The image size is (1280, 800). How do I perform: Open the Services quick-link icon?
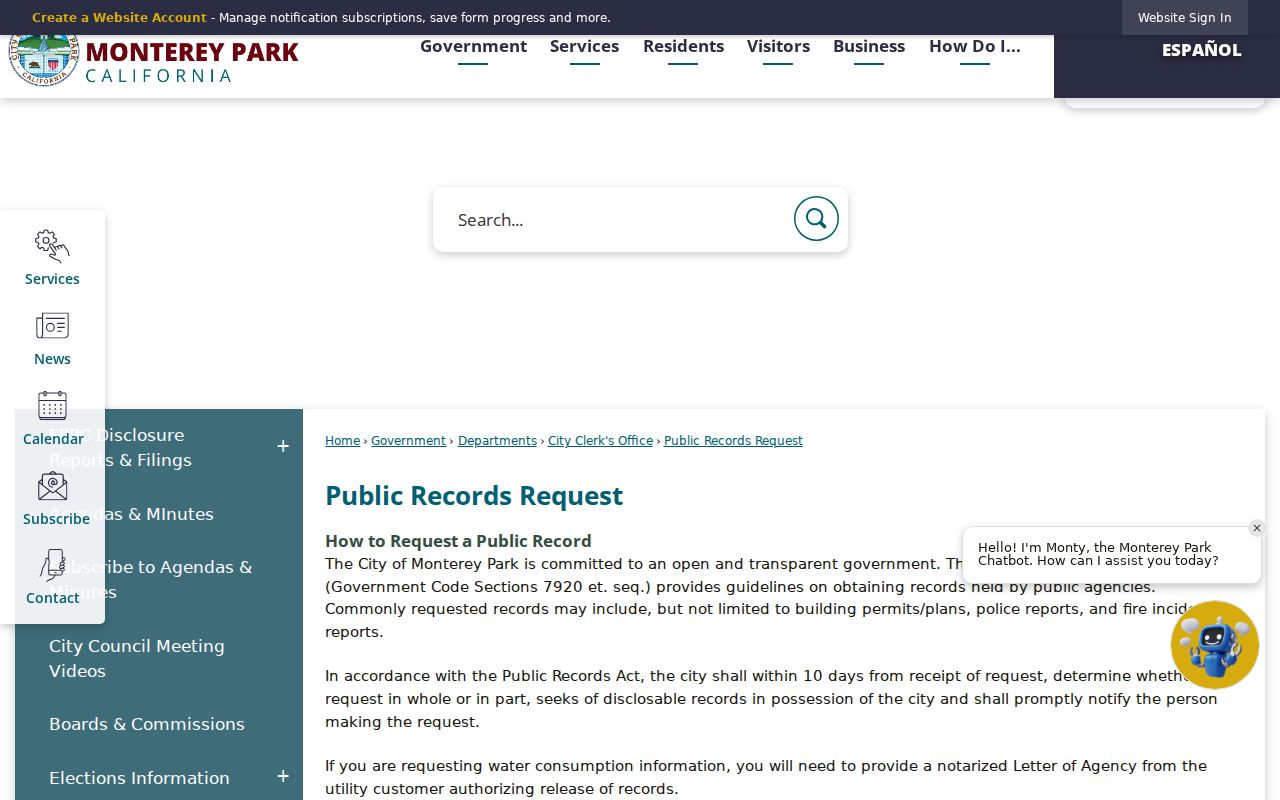pos(52,246)
